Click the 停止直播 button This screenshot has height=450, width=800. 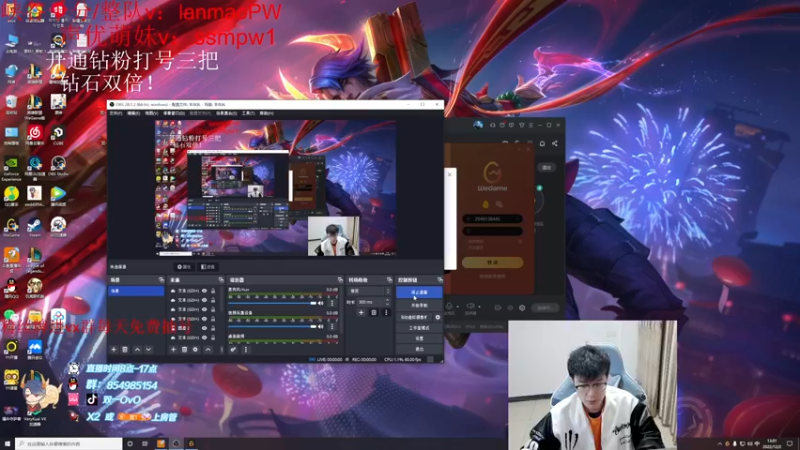pos(419,292)
